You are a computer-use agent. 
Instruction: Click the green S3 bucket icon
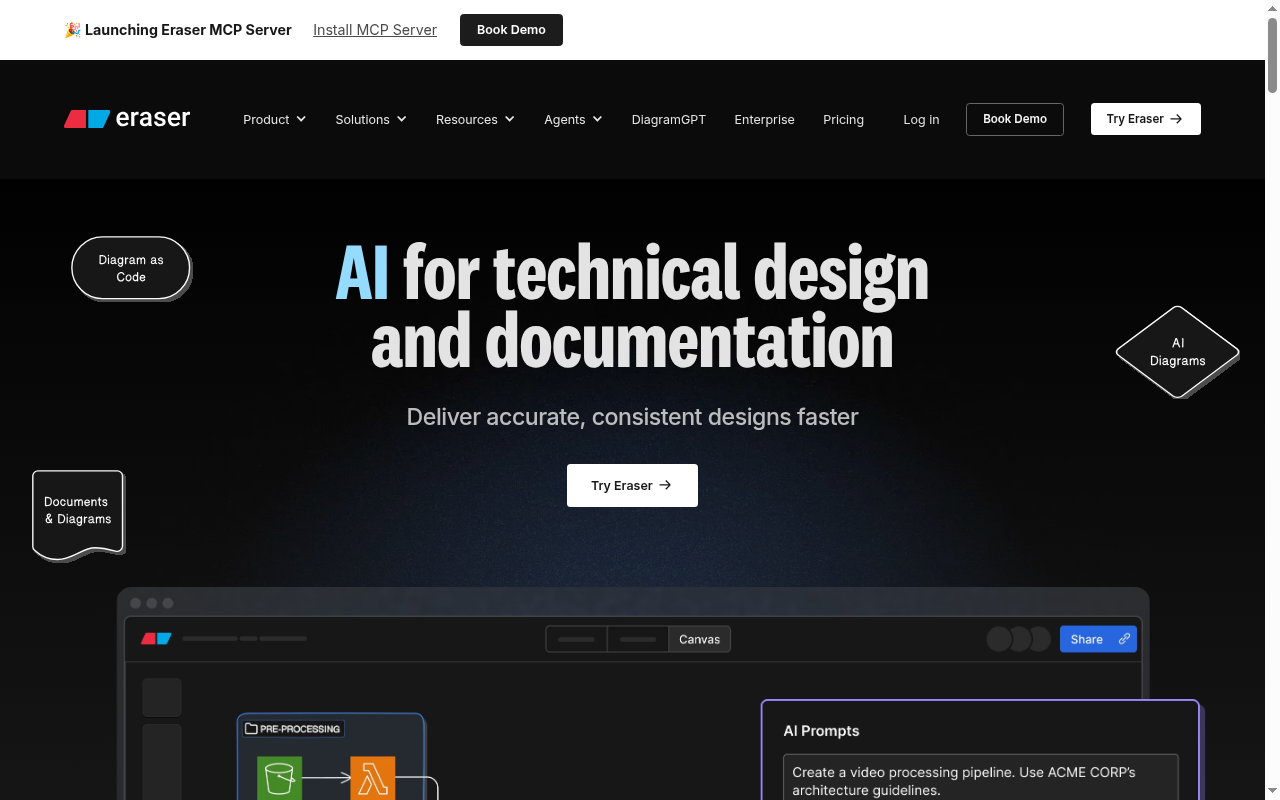[280, 779]
